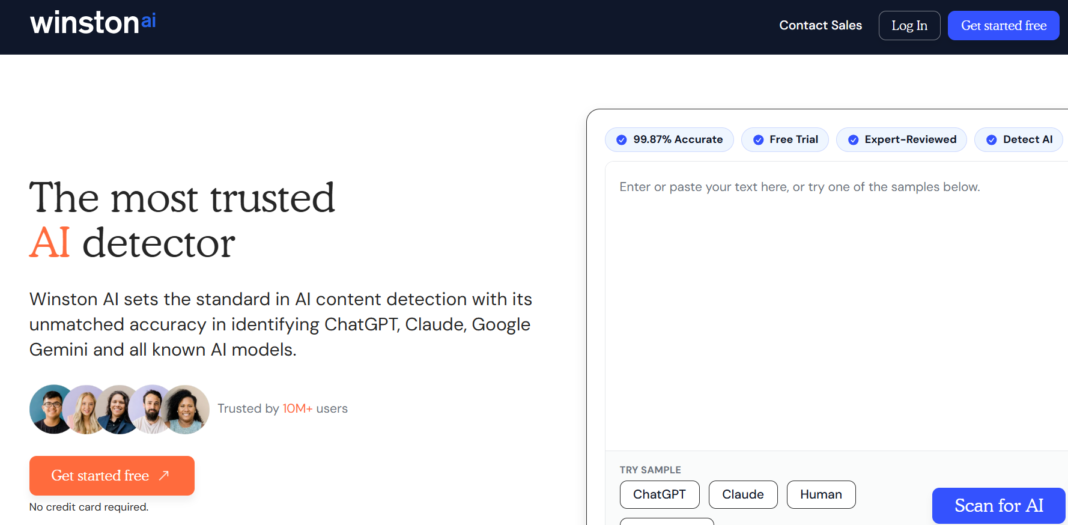Click the Winston AI logo

[93, 22]
